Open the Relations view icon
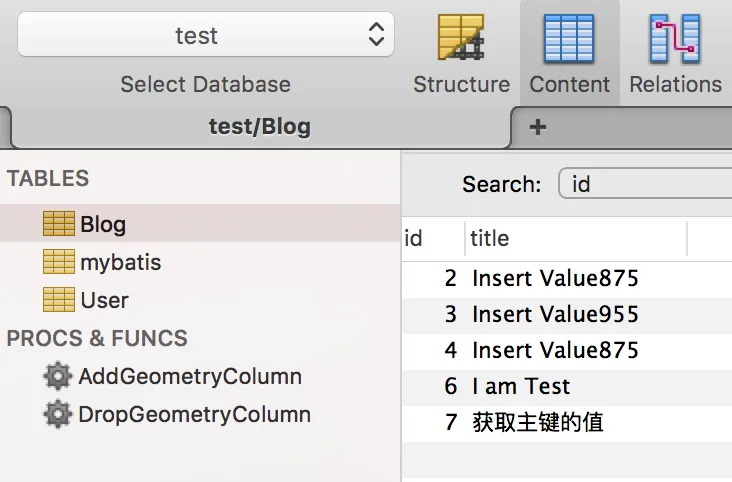Viewport: 732px width, 482px height. click(675, 41)
